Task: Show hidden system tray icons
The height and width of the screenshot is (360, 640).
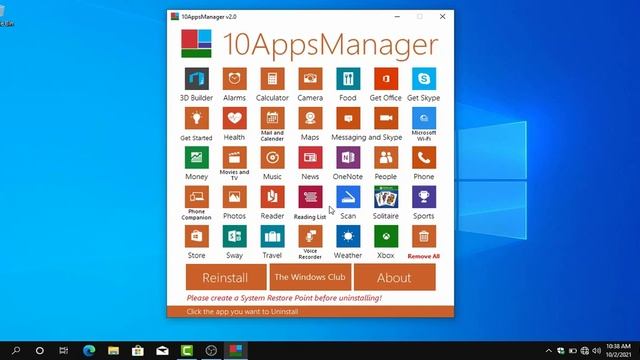Action: point(549,351)
